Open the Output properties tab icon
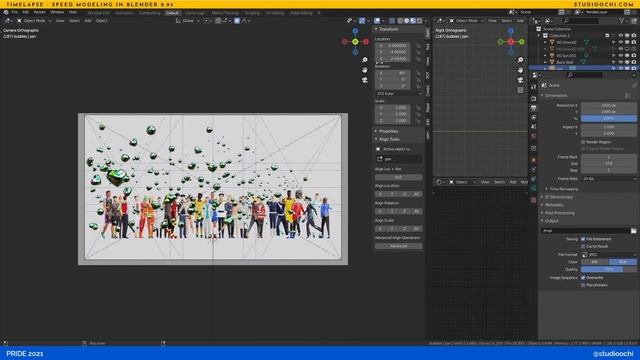Screen dimensions: 640x360 tap(533, 108)
